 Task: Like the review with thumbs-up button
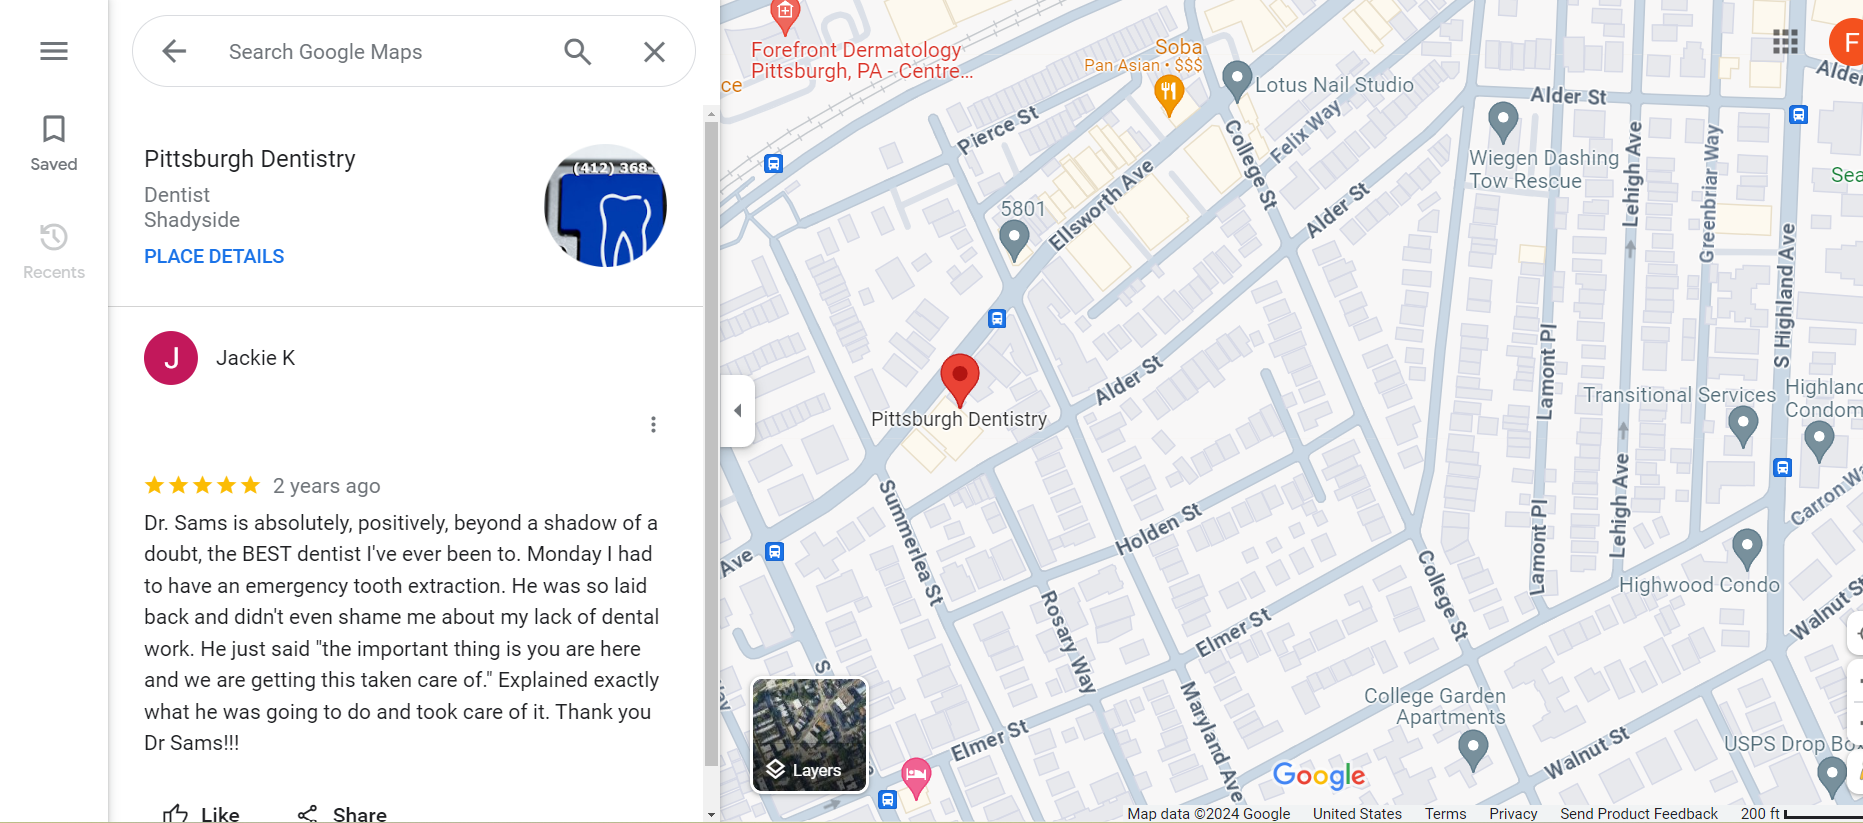click(201, 814)
